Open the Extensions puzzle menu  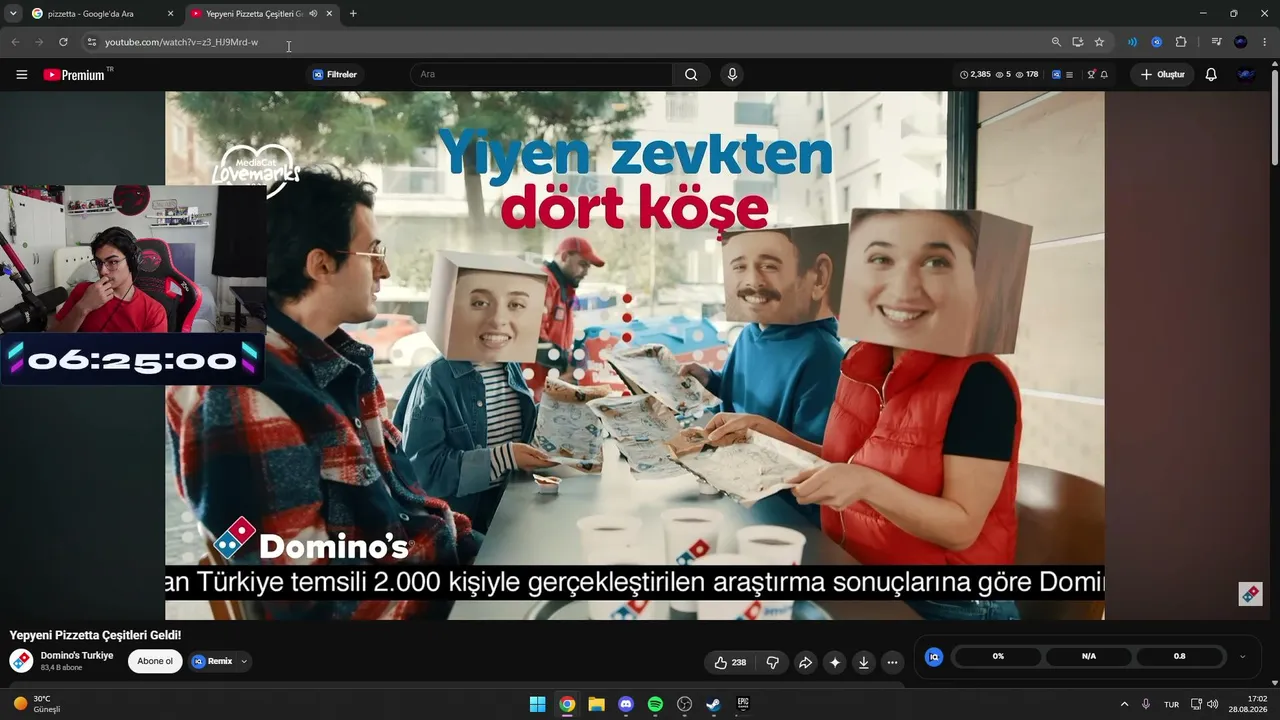[1181, 42]
